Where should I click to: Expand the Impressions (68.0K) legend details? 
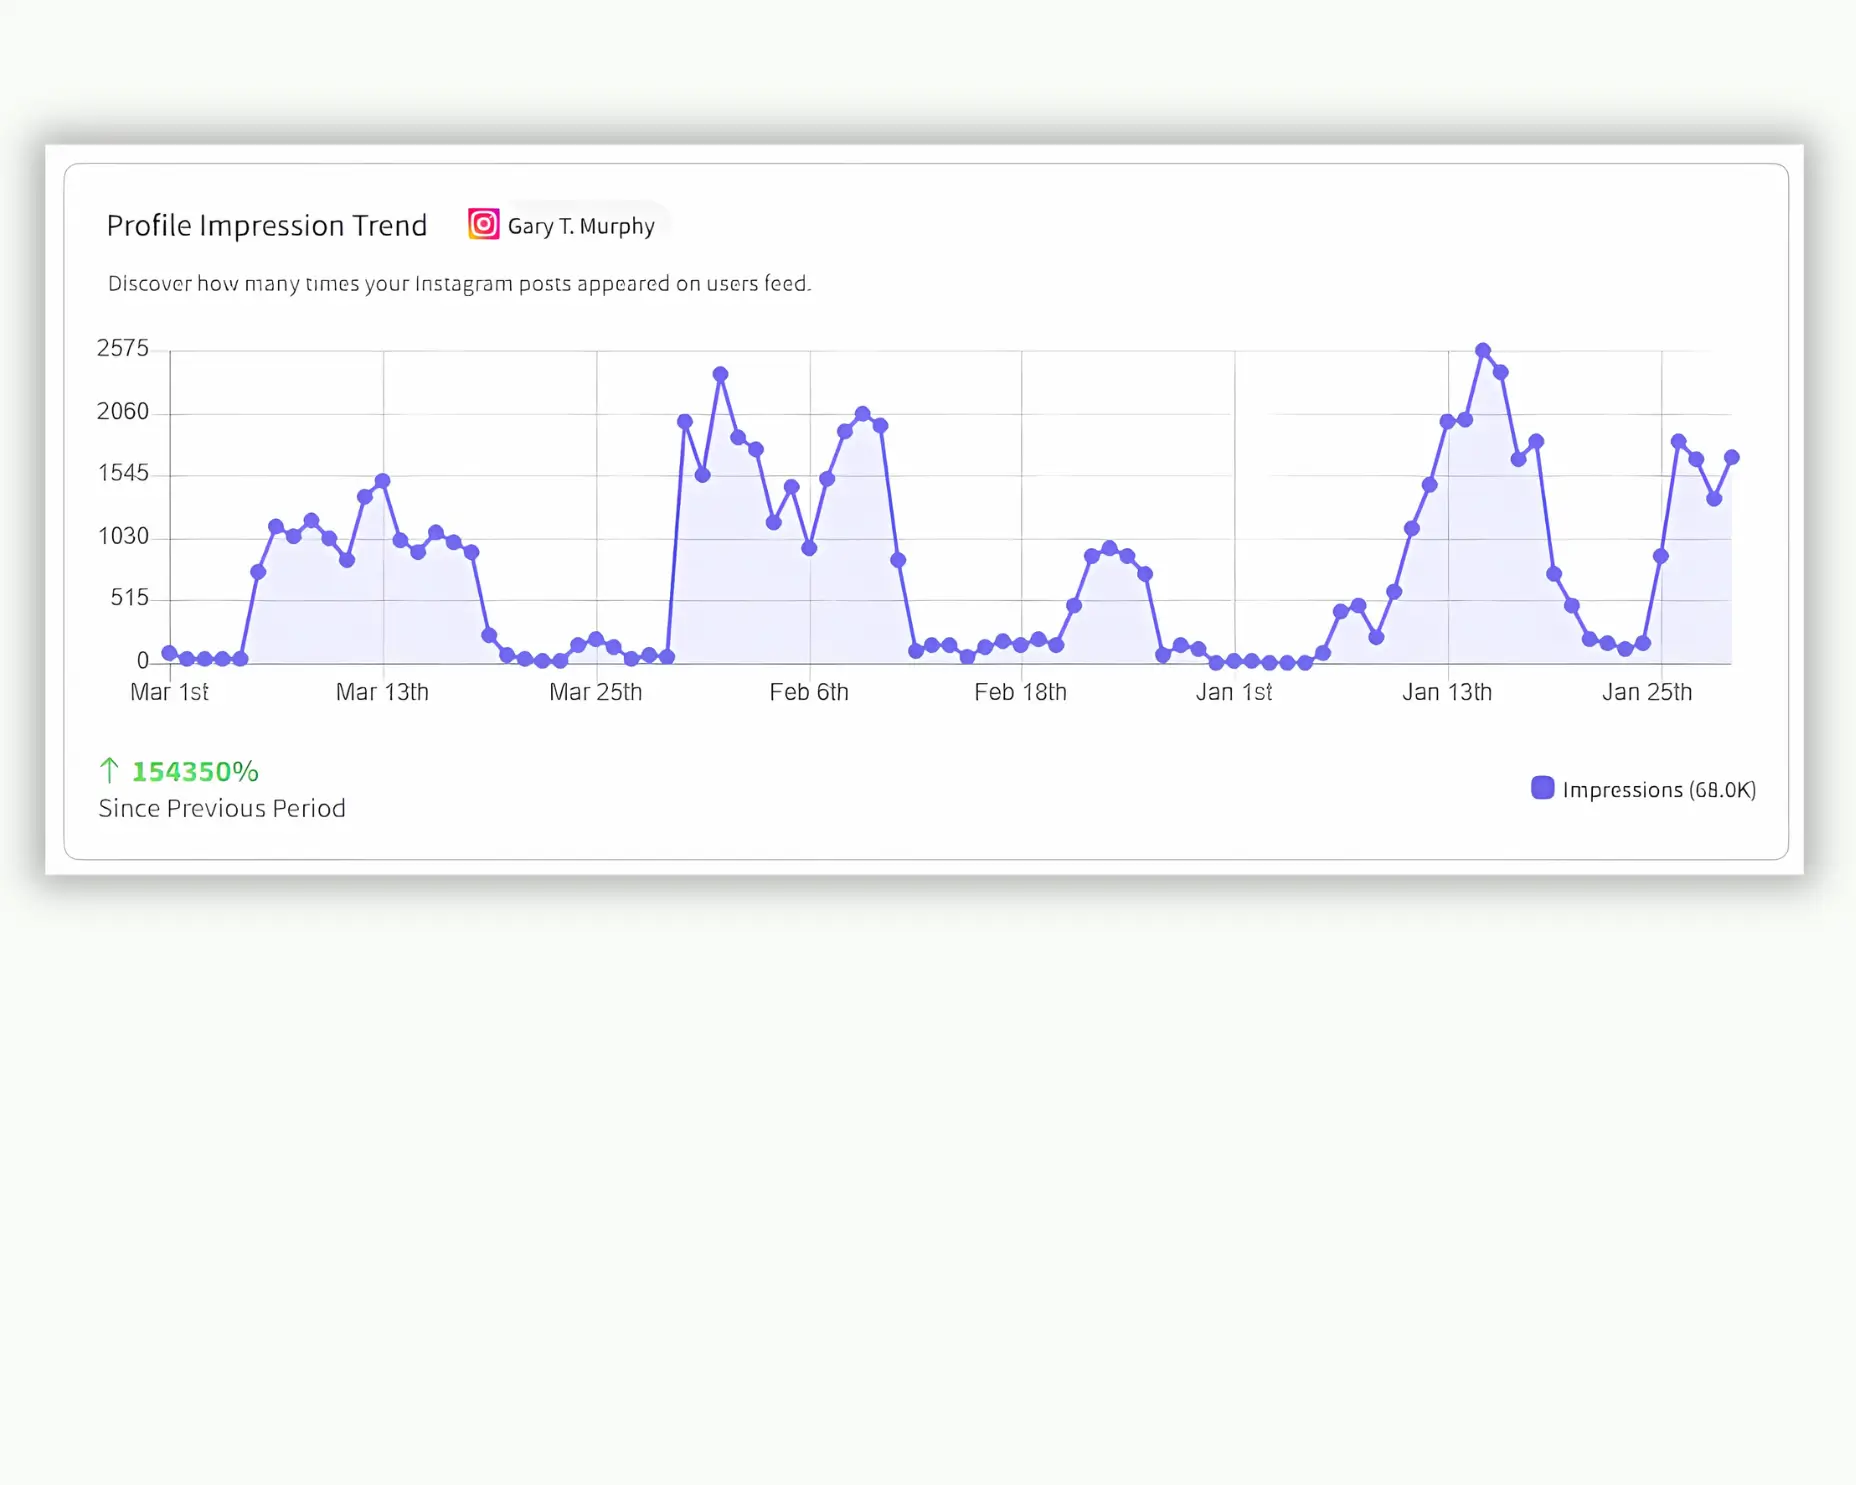pos(1658,789)
